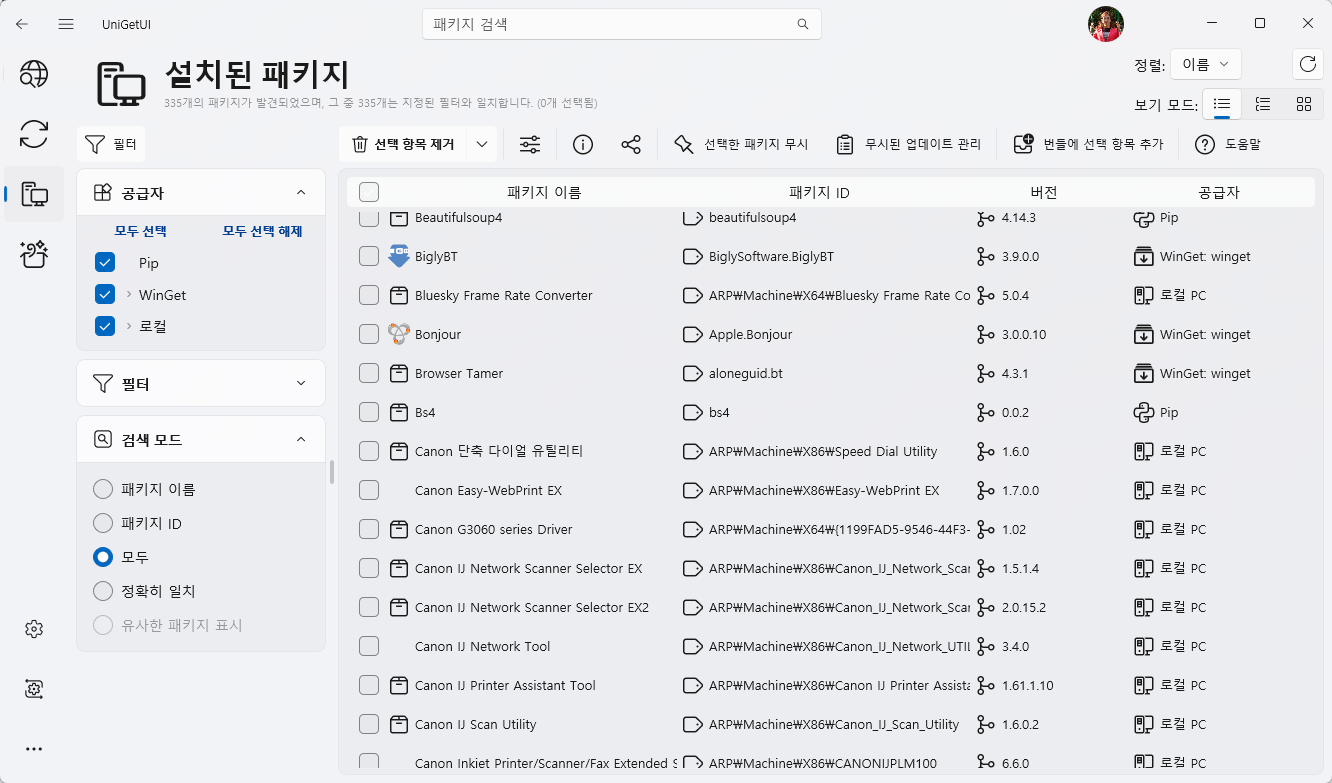Click the Browser Tamer package icon
Viewport: 1332px width, 783px height.
pyautogui.click(x=399, y=374)
